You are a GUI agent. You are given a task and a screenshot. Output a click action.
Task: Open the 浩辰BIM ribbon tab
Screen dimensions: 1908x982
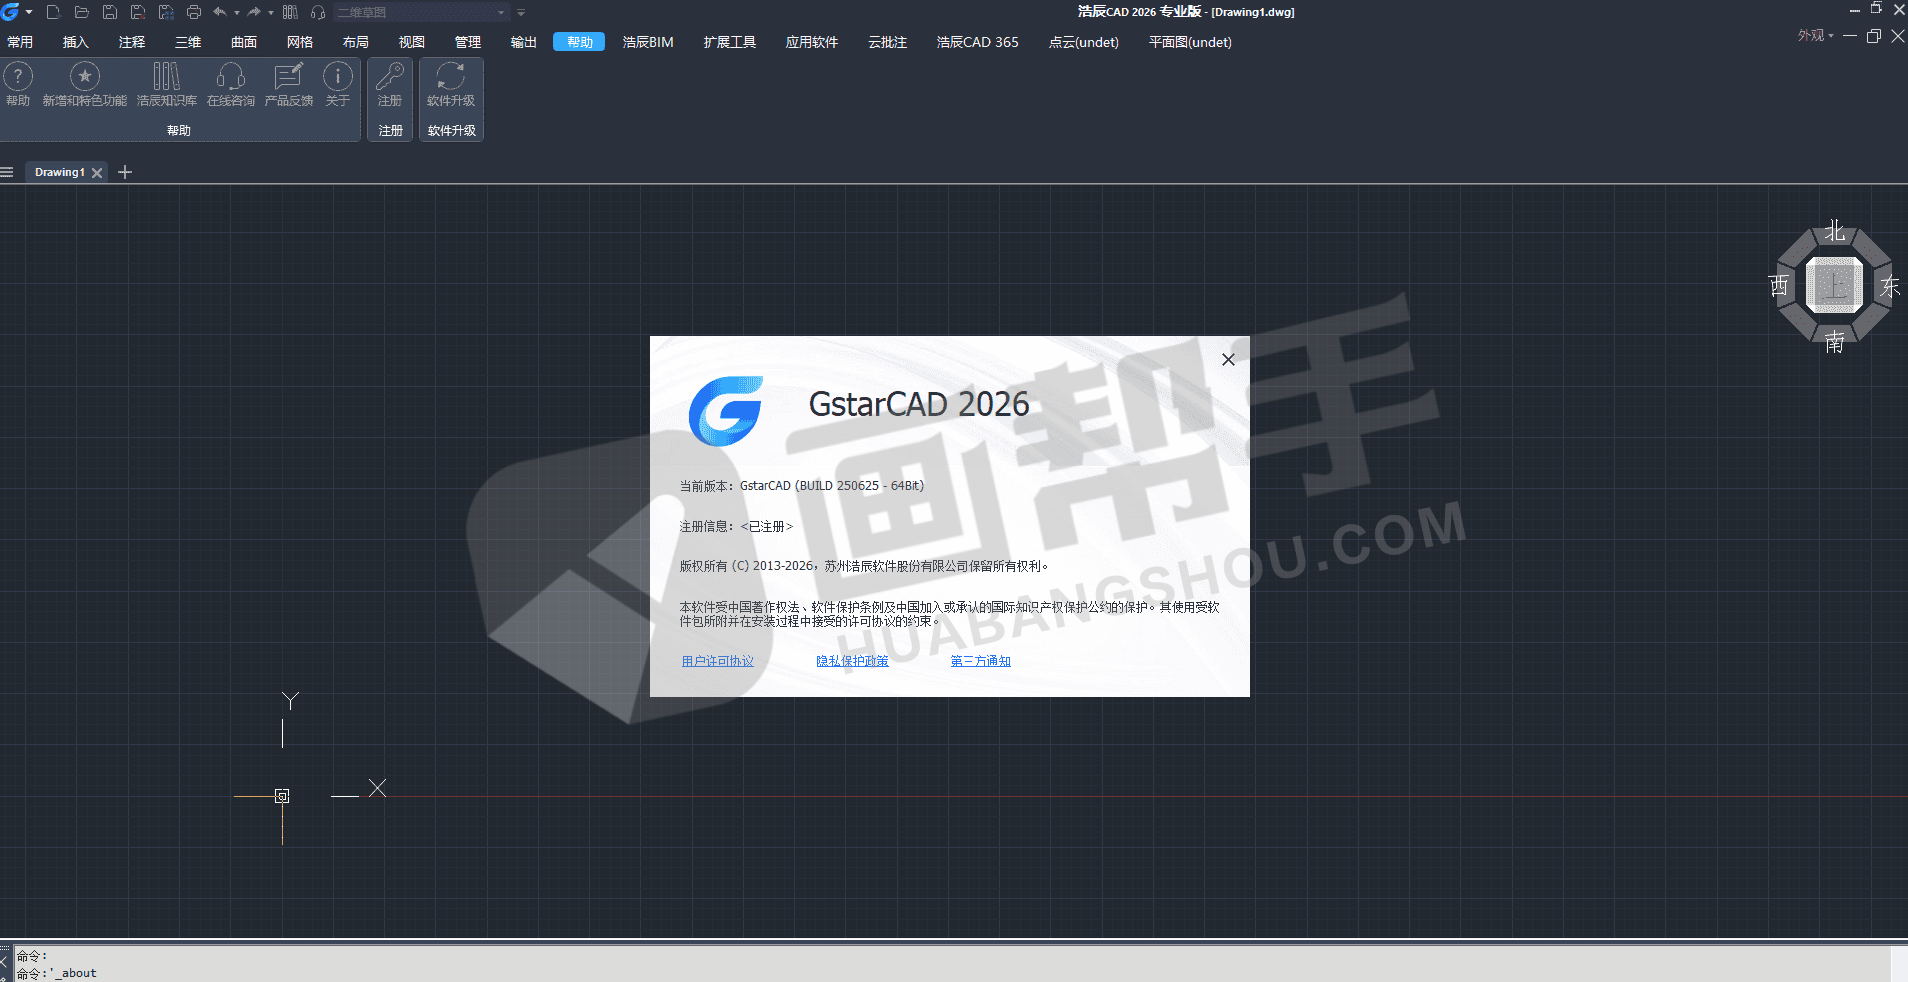pyautogui.click(x=648, y=42)
